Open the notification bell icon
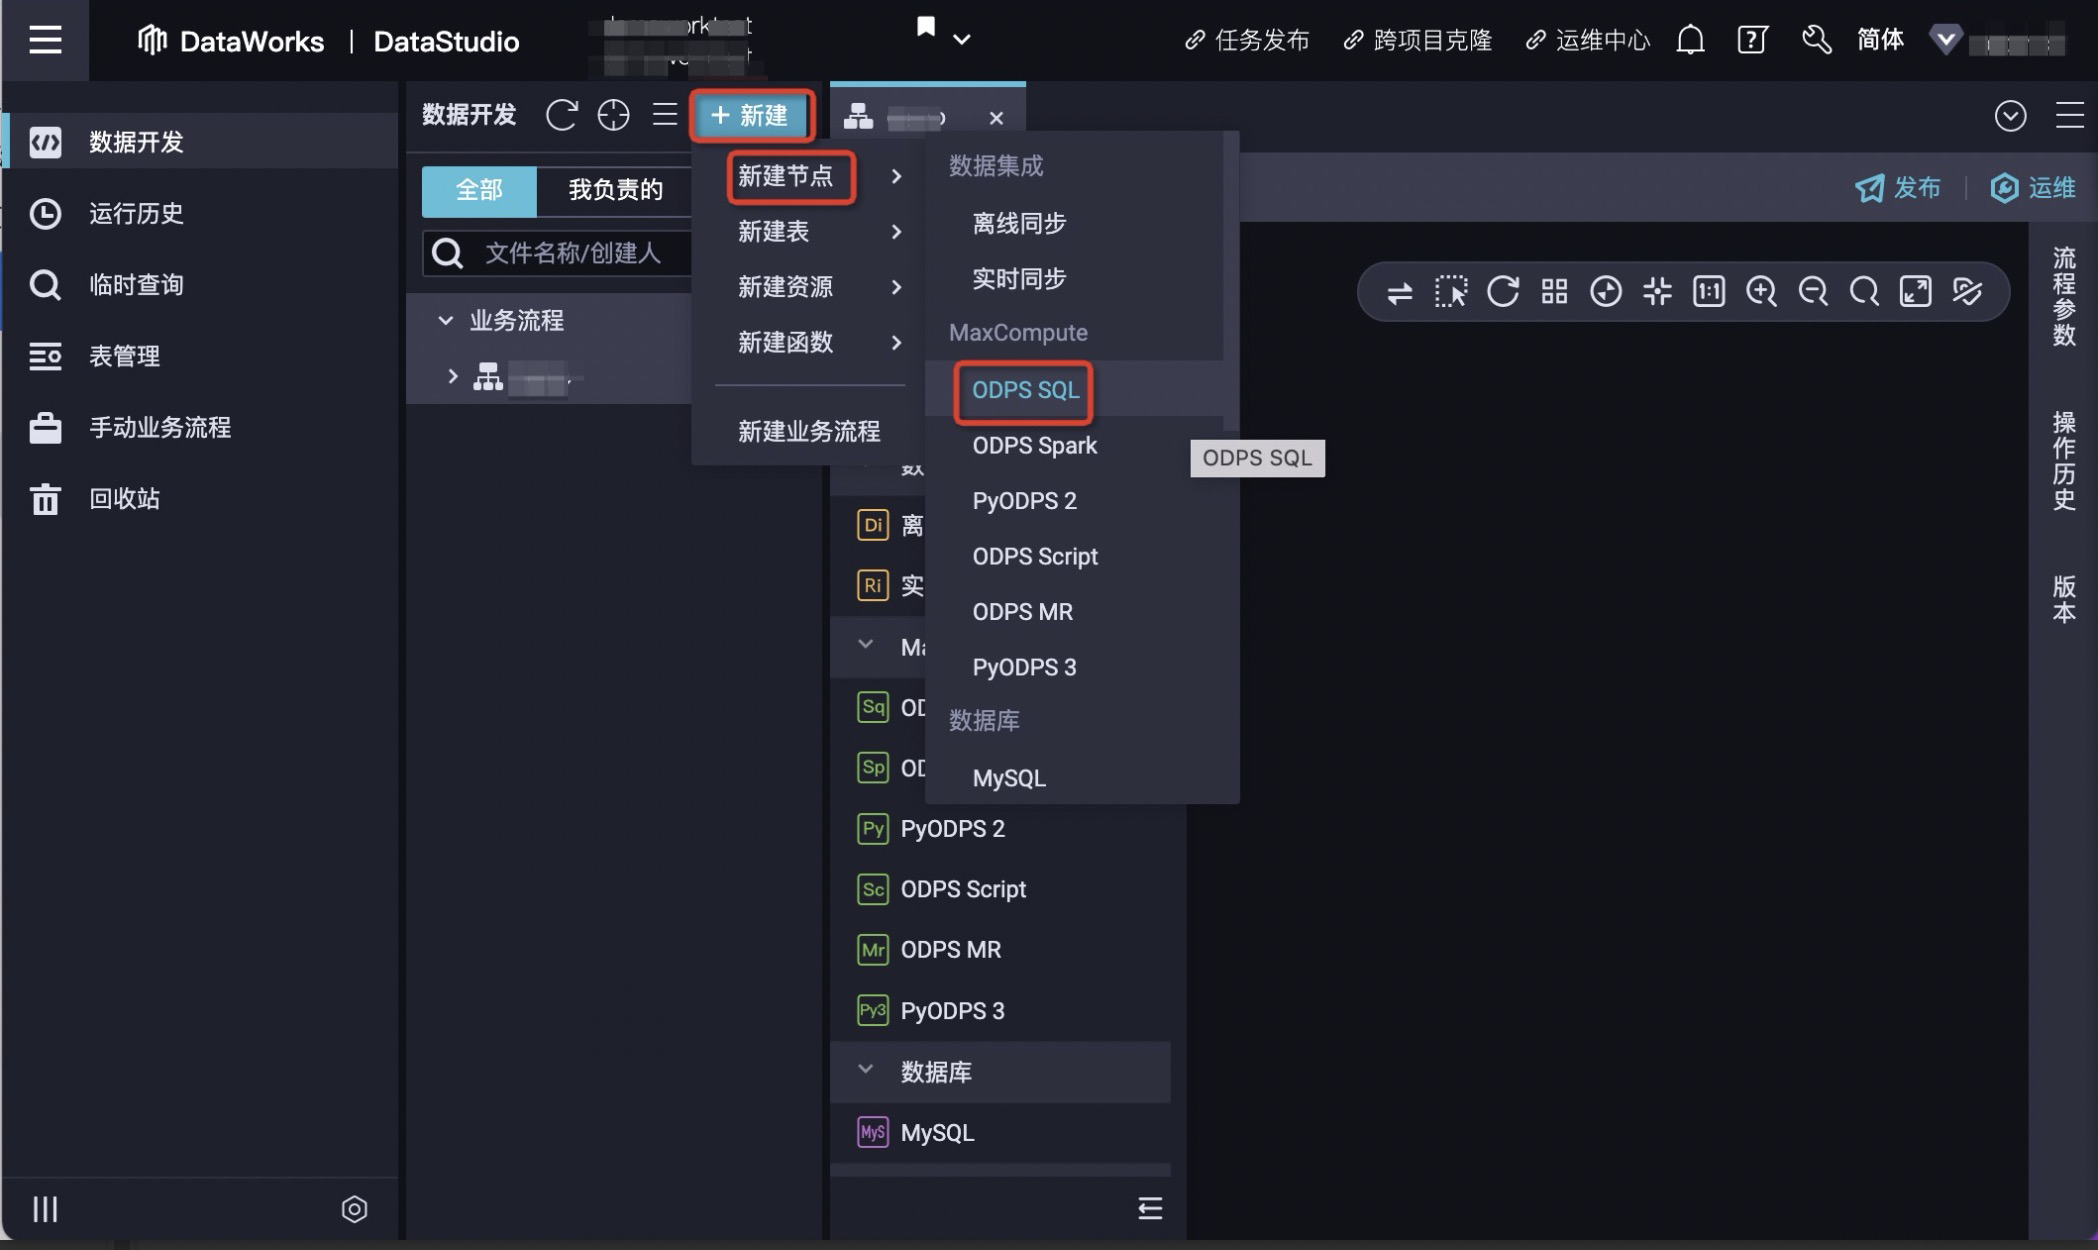The image size is (2098, 1250). 1690,40
